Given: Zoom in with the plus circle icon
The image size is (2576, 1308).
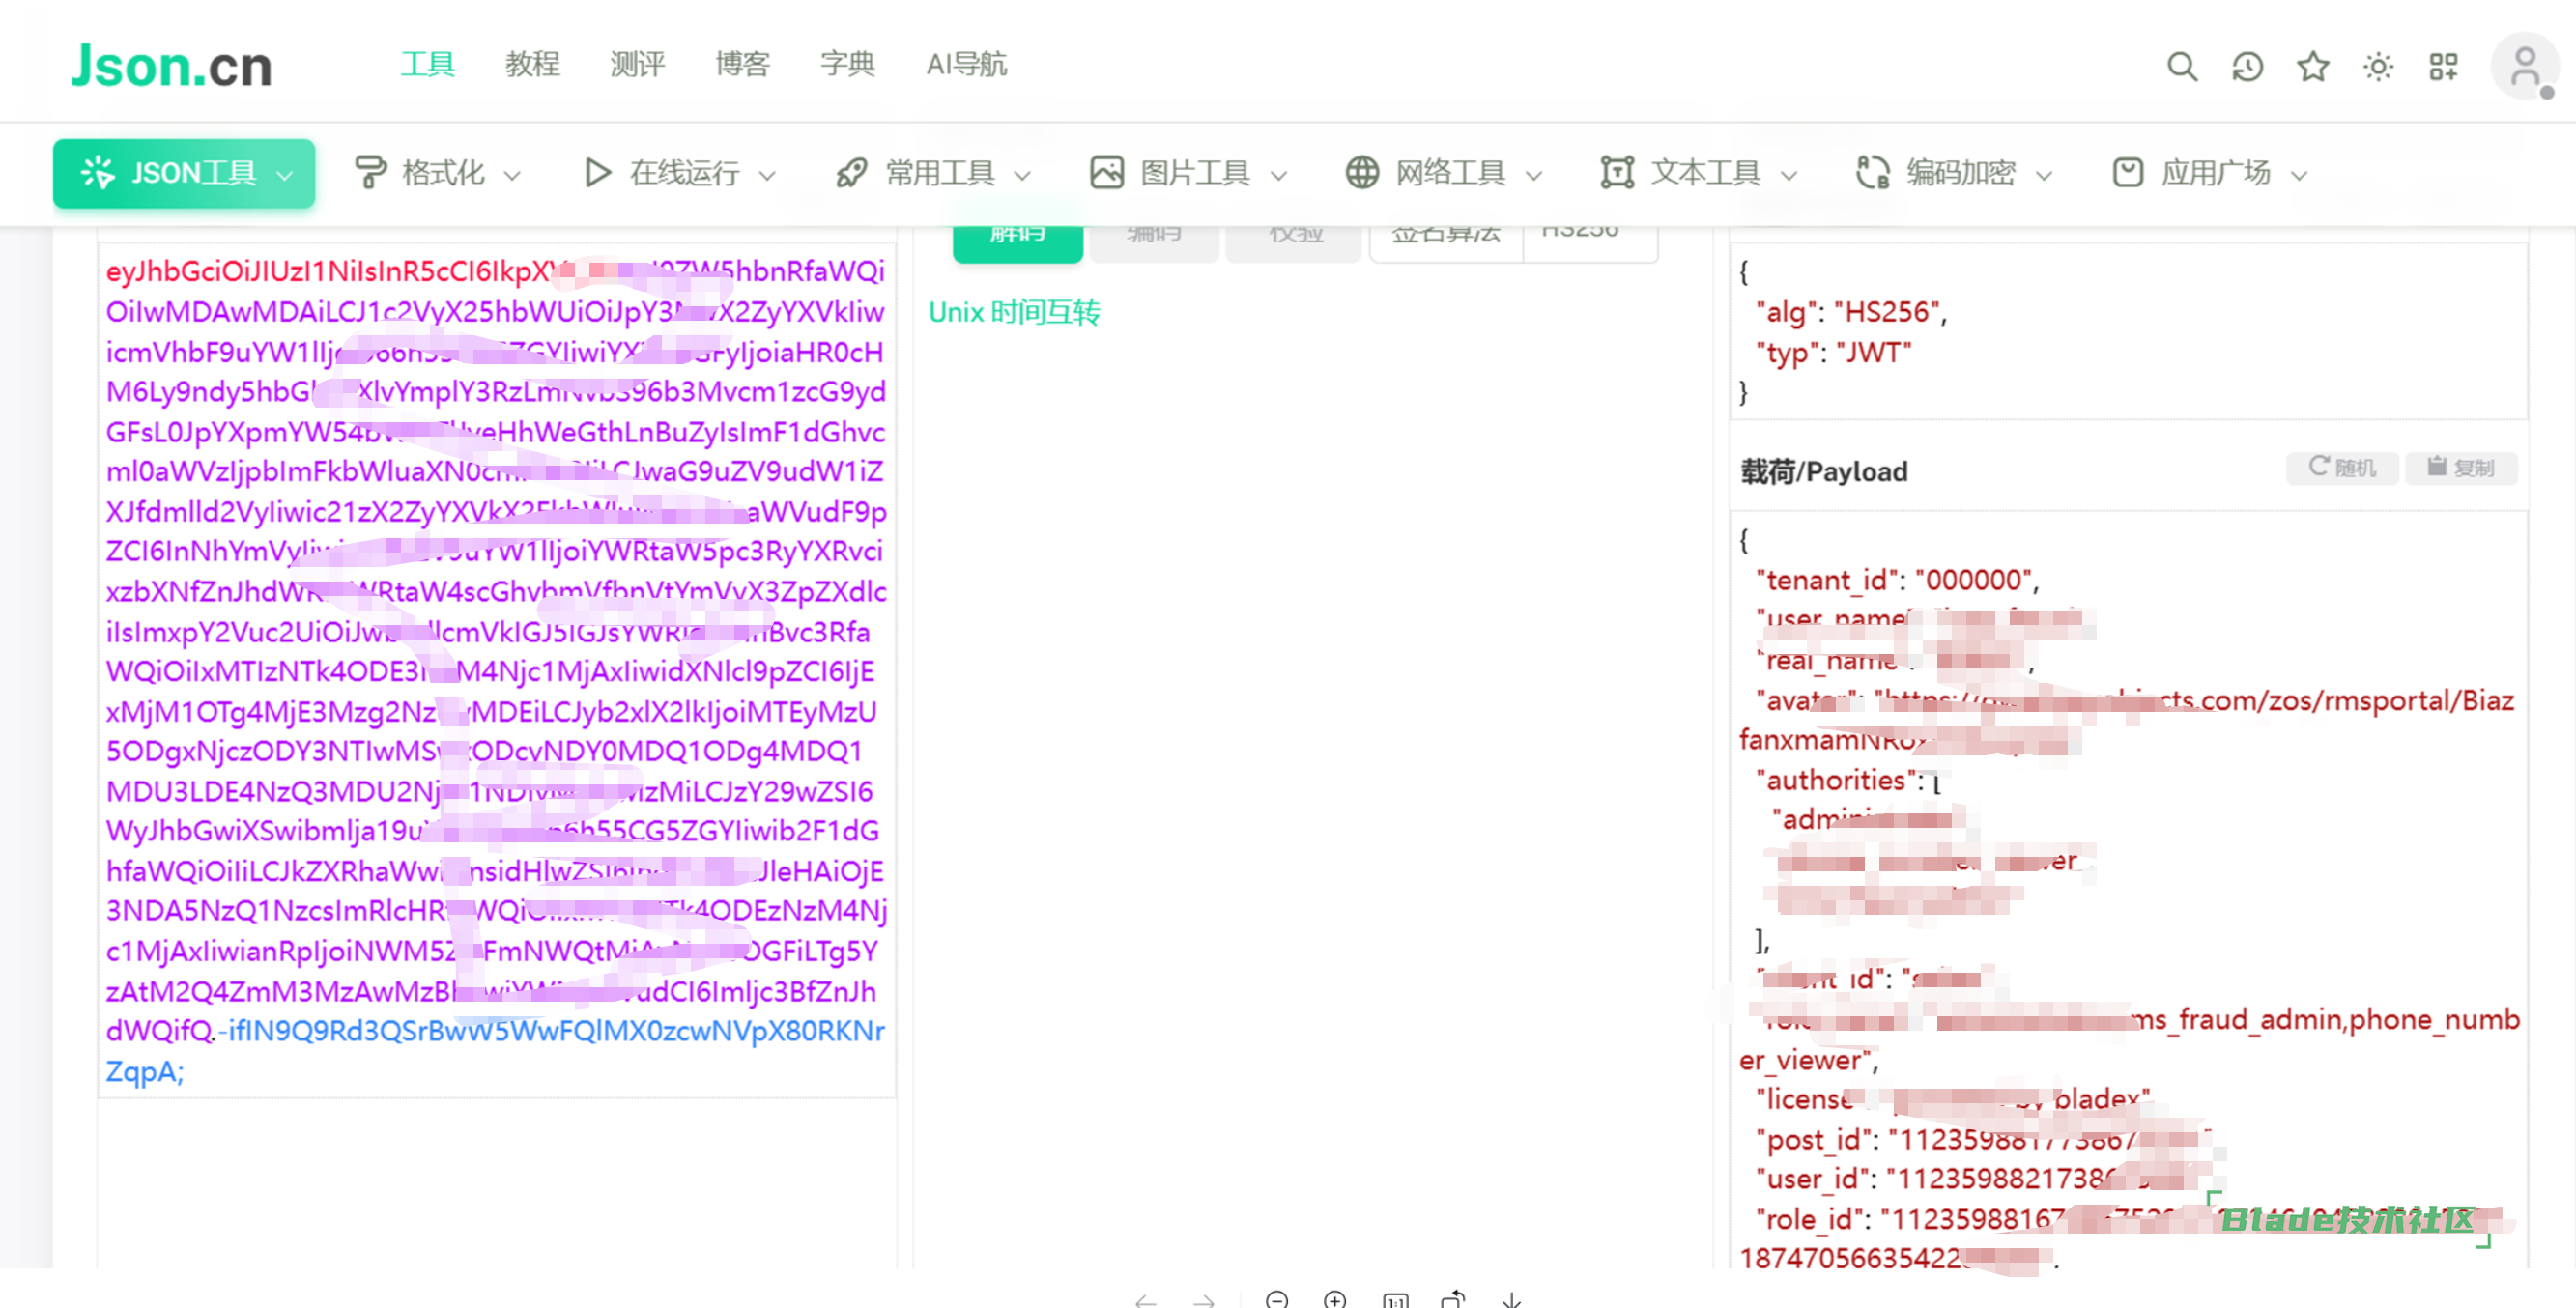Looking at the screenshot, I should 1334,1299.
